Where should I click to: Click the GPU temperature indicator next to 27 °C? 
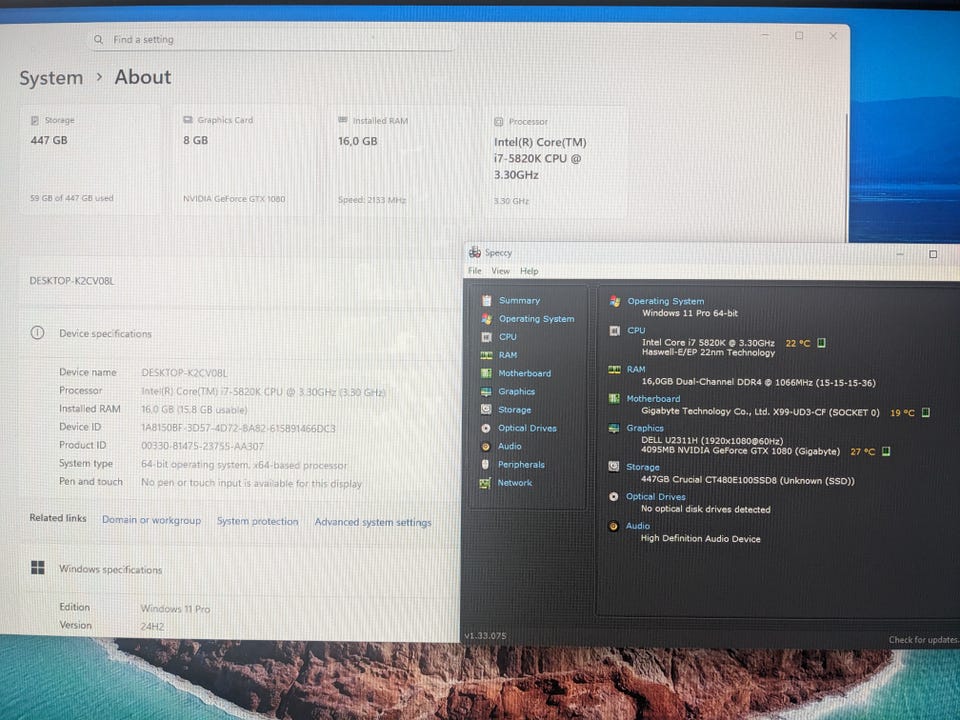(885, 451)
